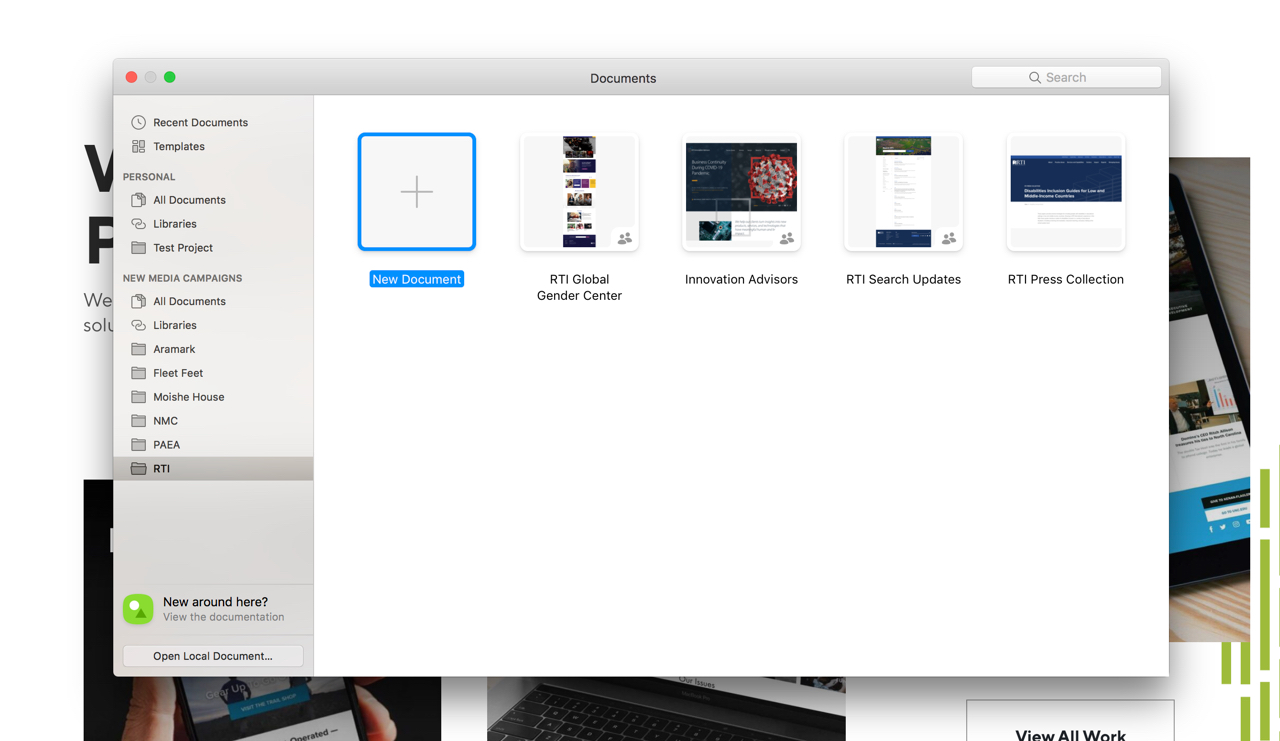
Task: Open the Aramark project
Action: 174,349
